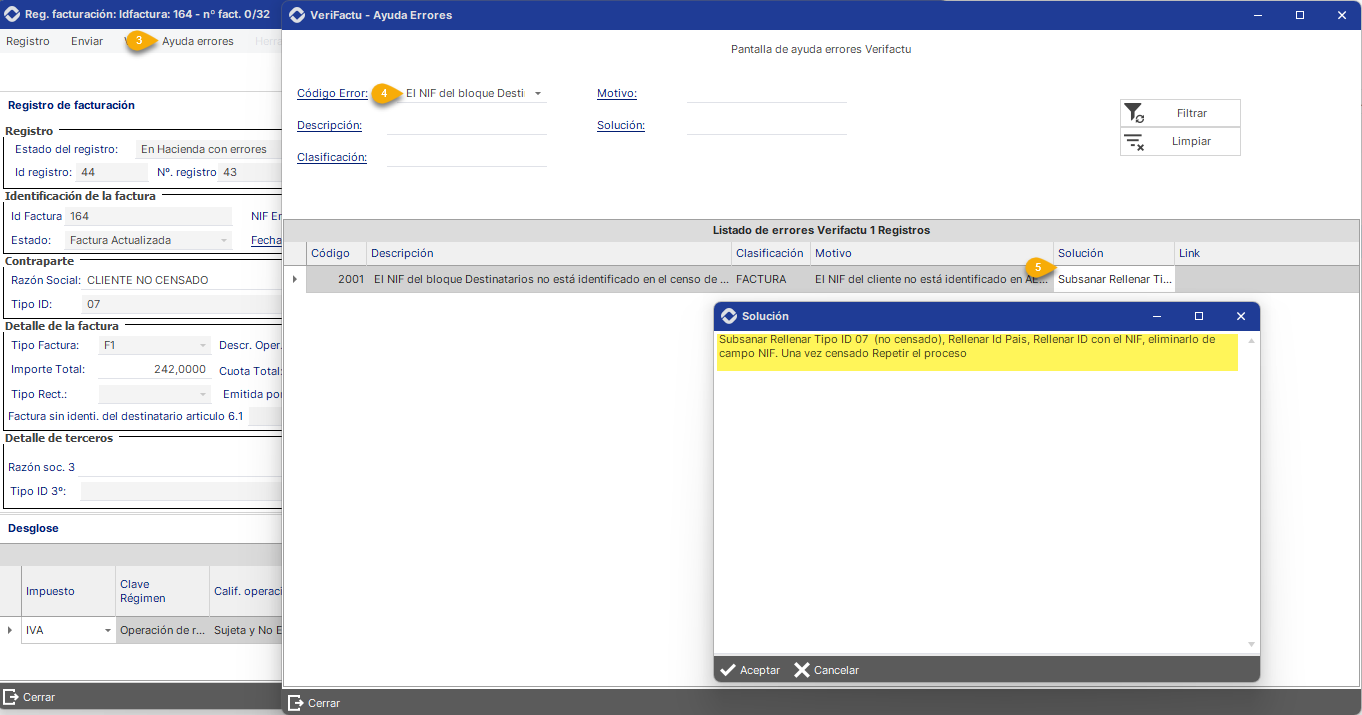Click the Aceptar checkmark in Solución dialog
This screenshot has width=1362, height=715.
pyautogui.click(x=728, y=670)
